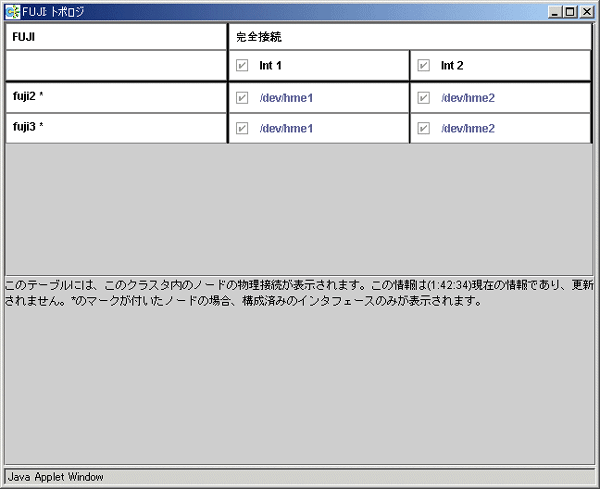Screen dimensions: 600x489
Task: Toggle fuji3 /dev/hme2 checkbox
Action: tap(424, 128)
